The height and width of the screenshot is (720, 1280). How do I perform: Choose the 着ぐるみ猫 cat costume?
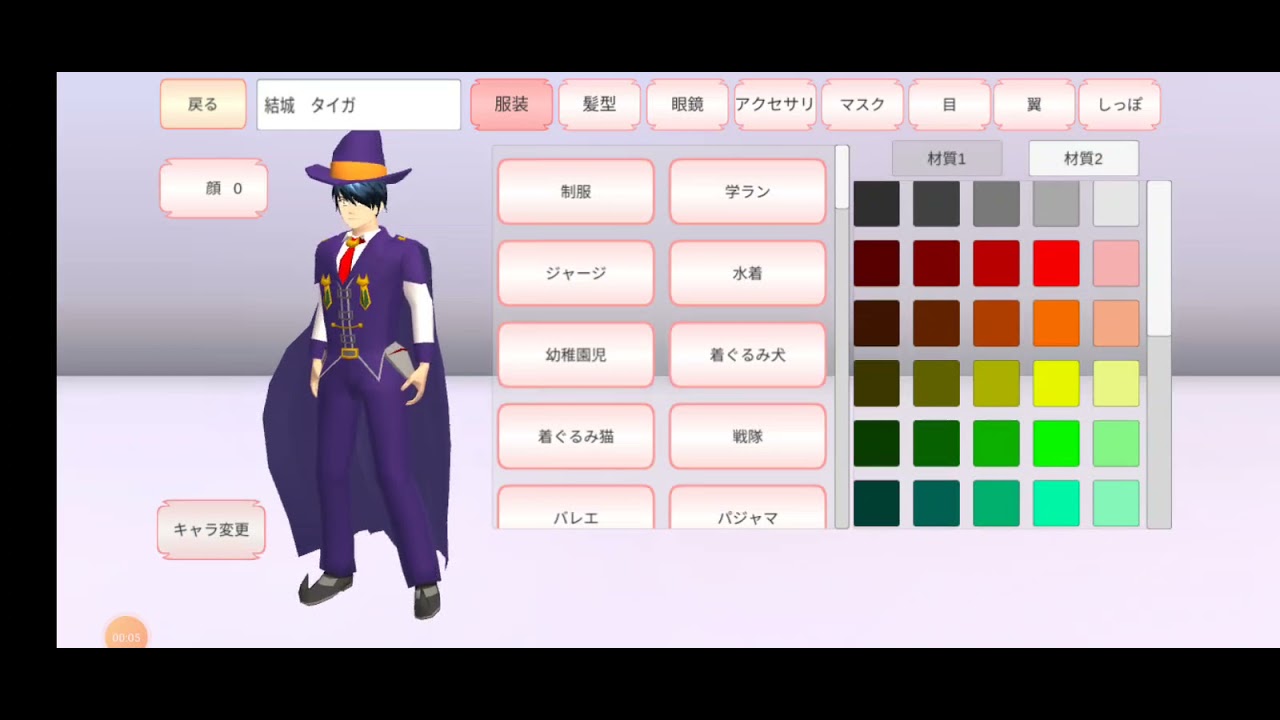[x=576, y=437]
